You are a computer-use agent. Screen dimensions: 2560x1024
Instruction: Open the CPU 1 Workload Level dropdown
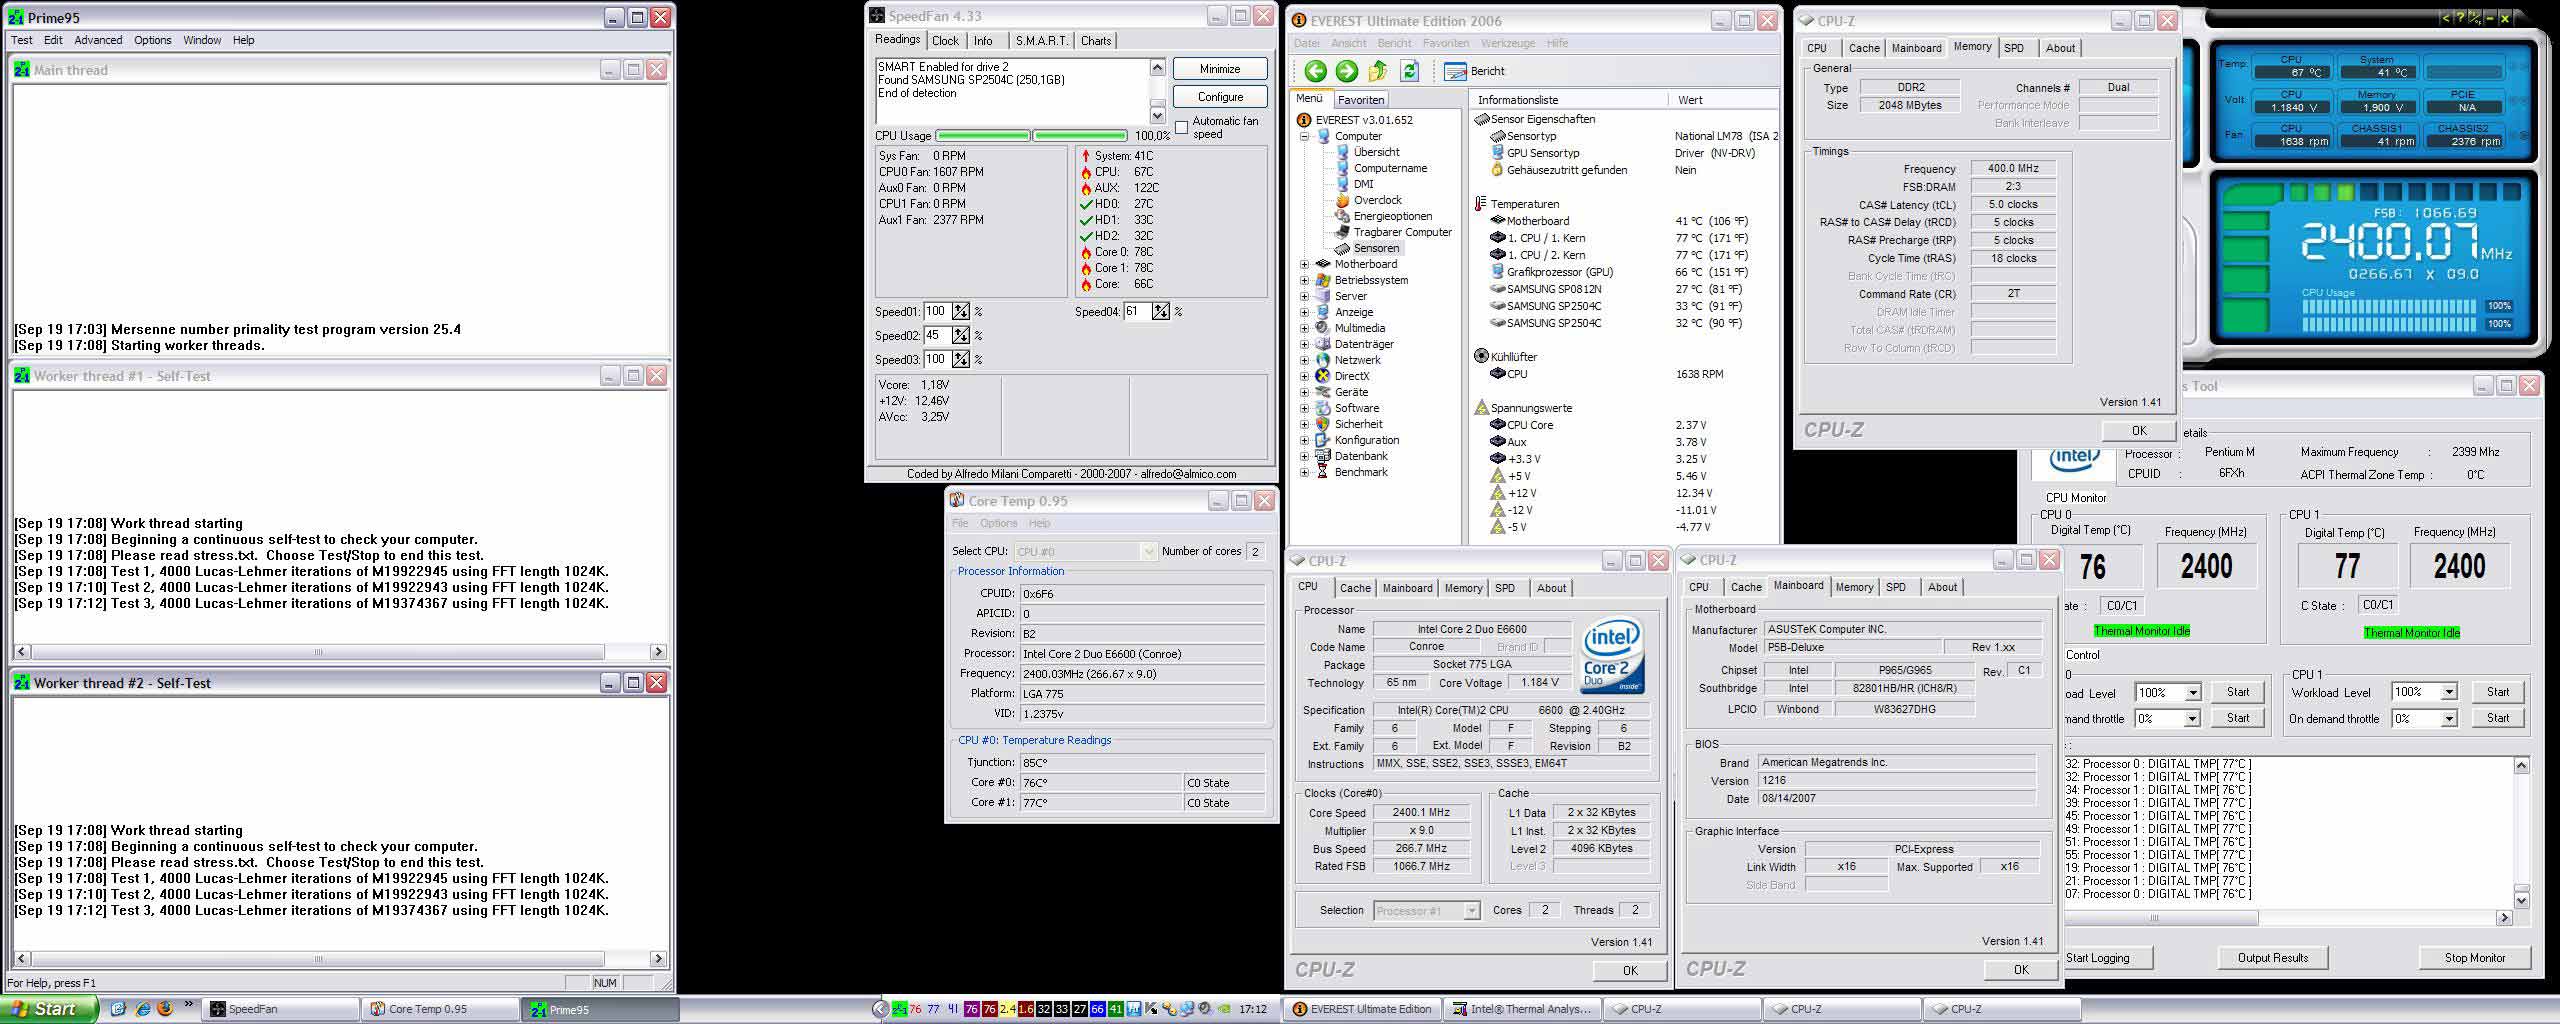click(2448, 692)
